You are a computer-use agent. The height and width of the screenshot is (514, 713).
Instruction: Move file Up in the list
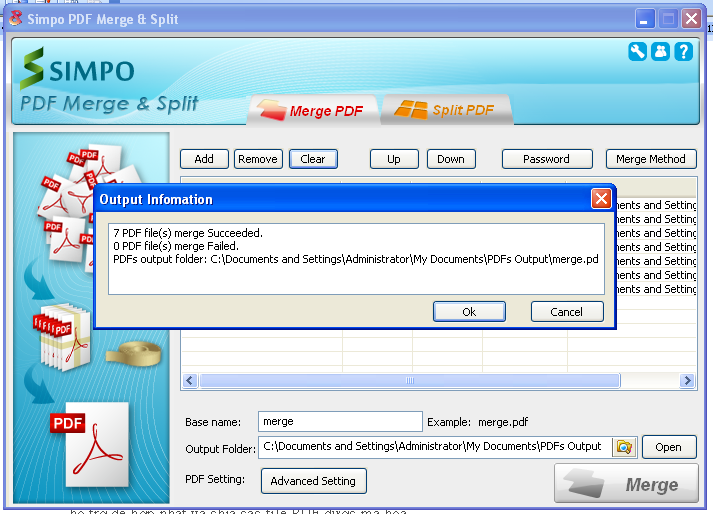[394, 159]
